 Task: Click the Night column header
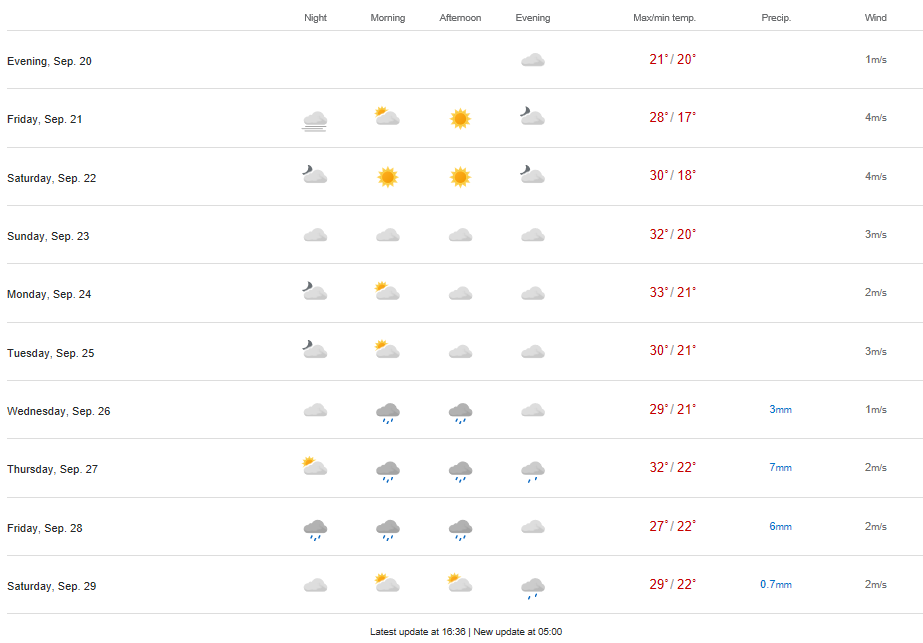coord(315,18)
